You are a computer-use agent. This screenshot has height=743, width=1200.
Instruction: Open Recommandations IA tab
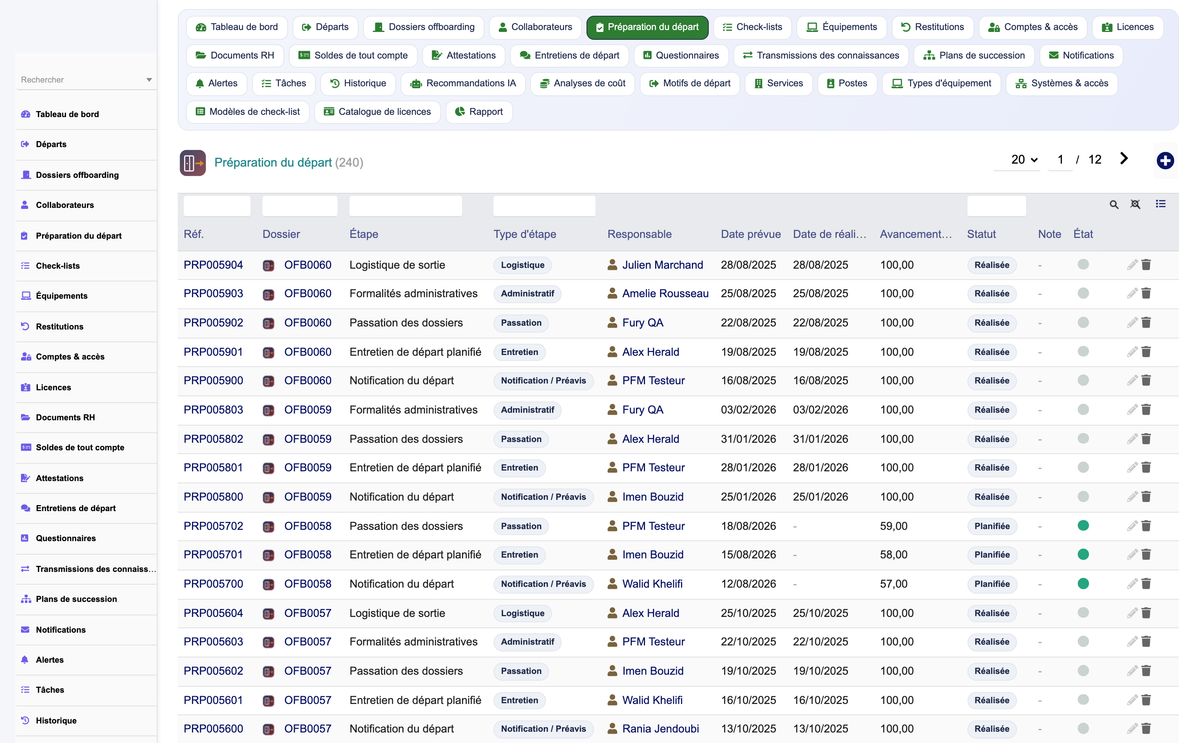pos(463,83)
